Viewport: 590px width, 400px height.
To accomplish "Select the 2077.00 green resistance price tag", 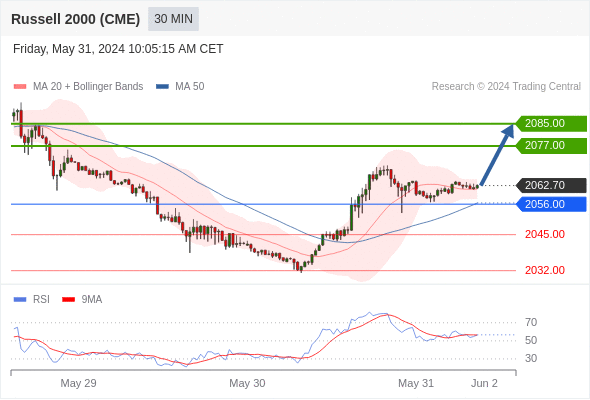I will click(x=551, y=146).
